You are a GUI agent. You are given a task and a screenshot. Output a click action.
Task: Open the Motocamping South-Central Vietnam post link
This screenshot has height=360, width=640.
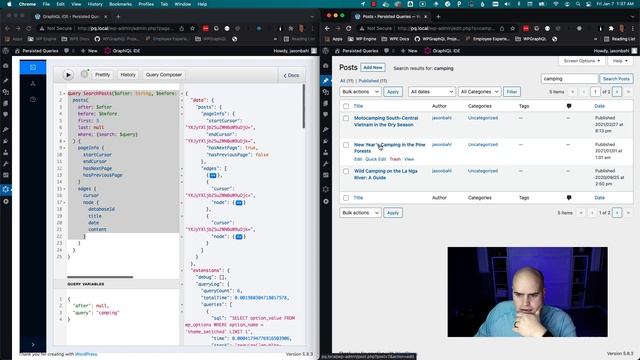coord(386,121)
